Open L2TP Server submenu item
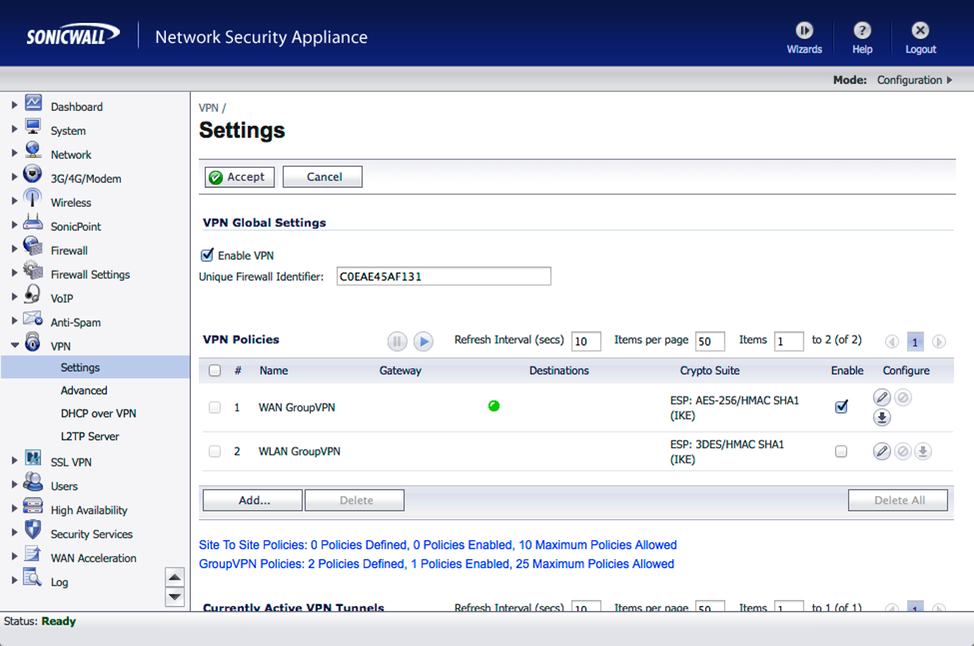The width and height of the screenshot is (974, 646). (x=90, y=436)
